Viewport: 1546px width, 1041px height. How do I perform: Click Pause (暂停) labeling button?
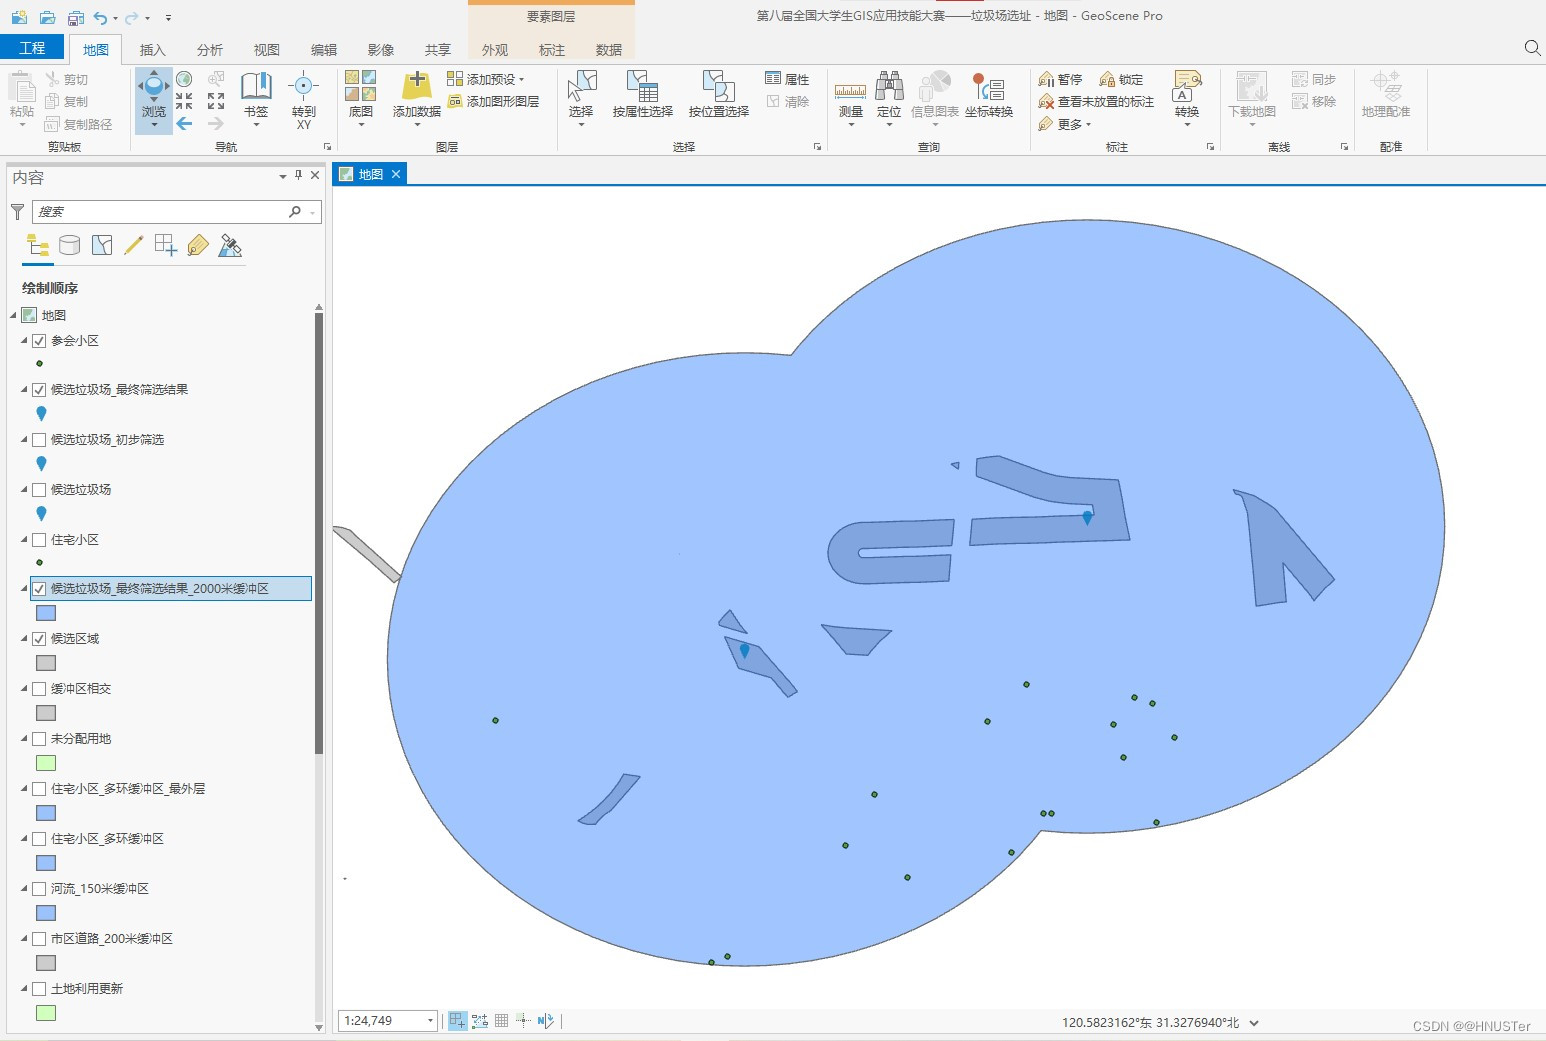(1060, 79)
